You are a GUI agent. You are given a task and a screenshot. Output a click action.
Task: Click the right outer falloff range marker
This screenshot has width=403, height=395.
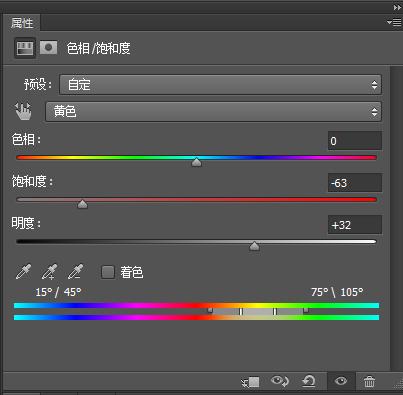pyautogui.click(x=306, y=310)
